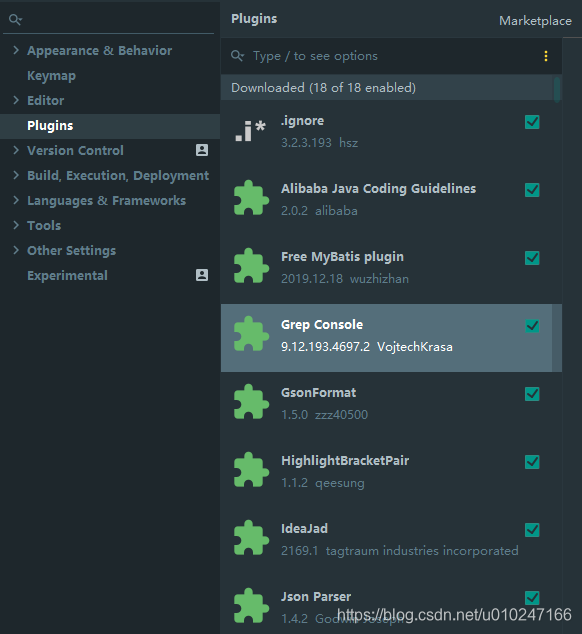Select the Other Settings category
This screenshot has height=634, width=582.
tap(72, 251)
